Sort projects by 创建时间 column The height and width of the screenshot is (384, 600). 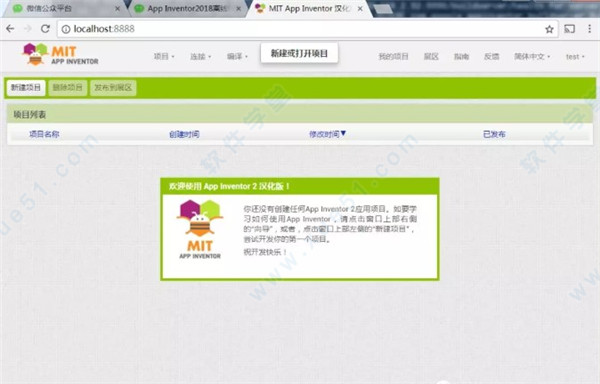(184, 134)
